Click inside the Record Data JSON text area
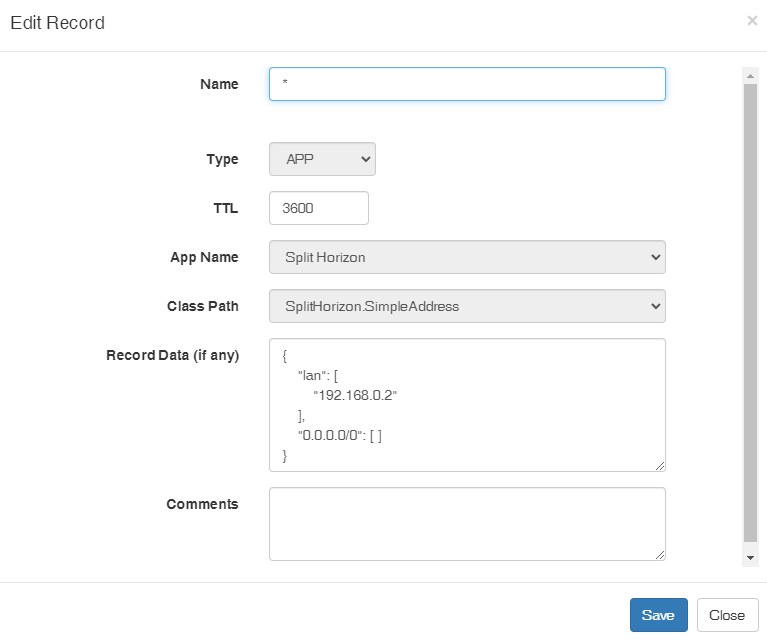Viewport: 767px width, 640px height. (x=467, y=405)
